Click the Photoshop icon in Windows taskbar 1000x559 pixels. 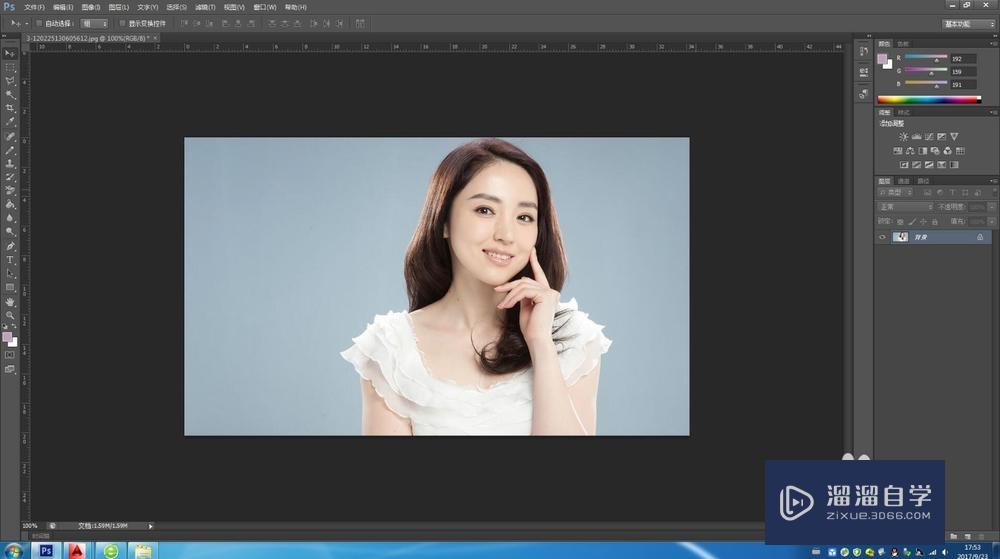pos(46,551)
